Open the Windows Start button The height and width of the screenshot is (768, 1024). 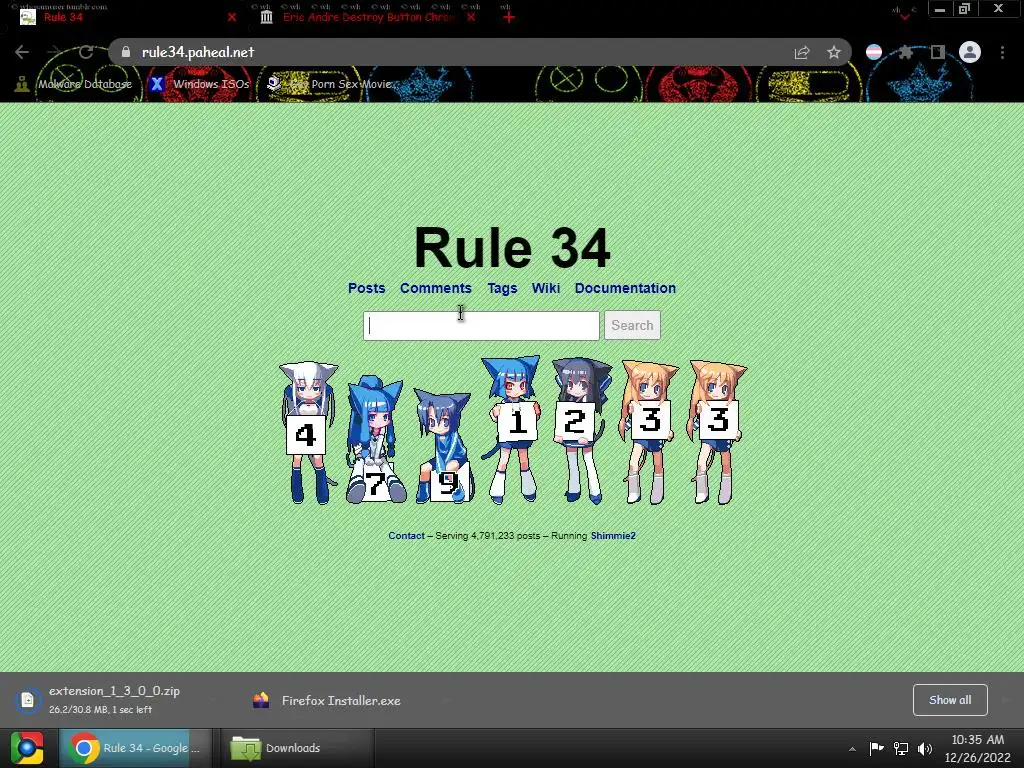coord(27,748)
